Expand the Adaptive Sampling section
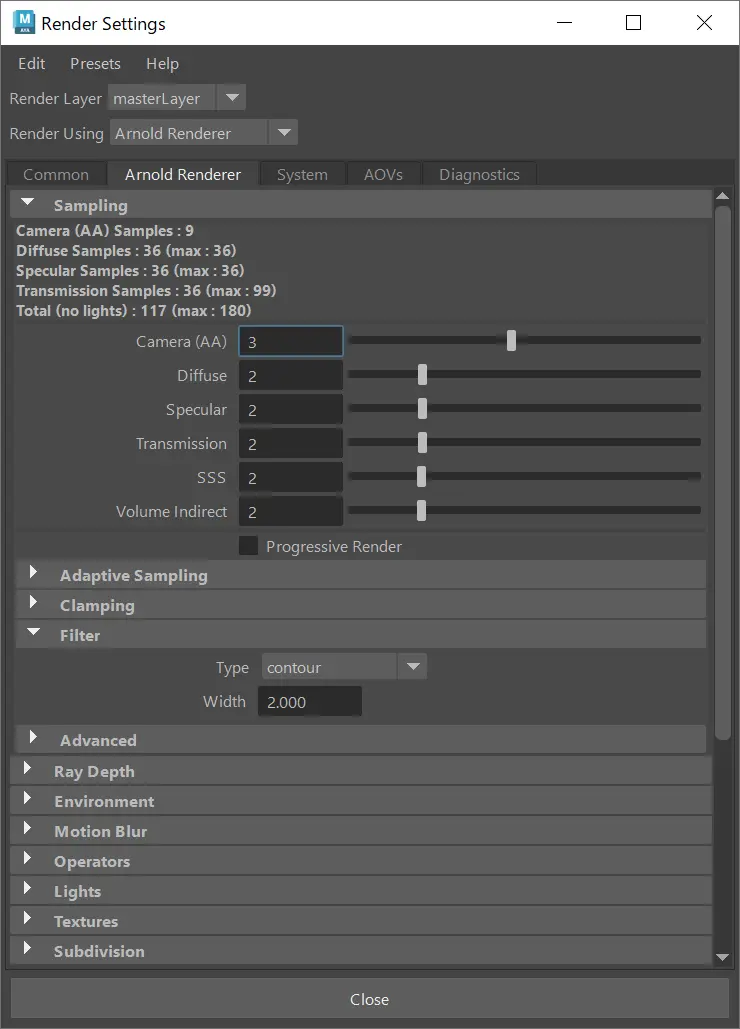 point(361,575)
